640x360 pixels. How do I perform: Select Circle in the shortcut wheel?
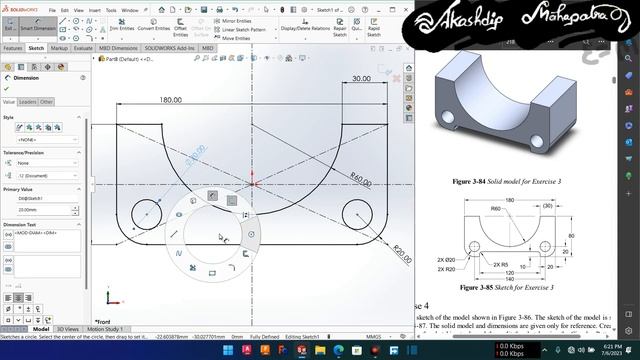tap(251, 234)
